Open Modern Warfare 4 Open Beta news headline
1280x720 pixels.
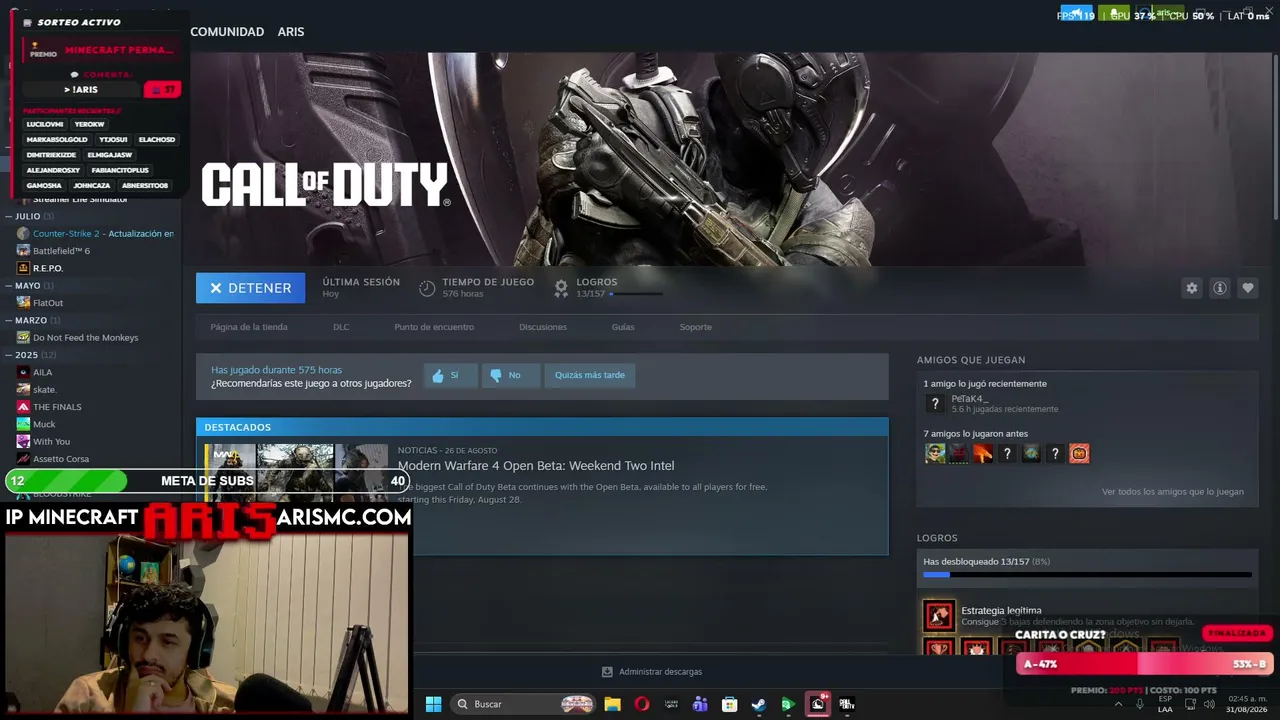pos(536,466)
